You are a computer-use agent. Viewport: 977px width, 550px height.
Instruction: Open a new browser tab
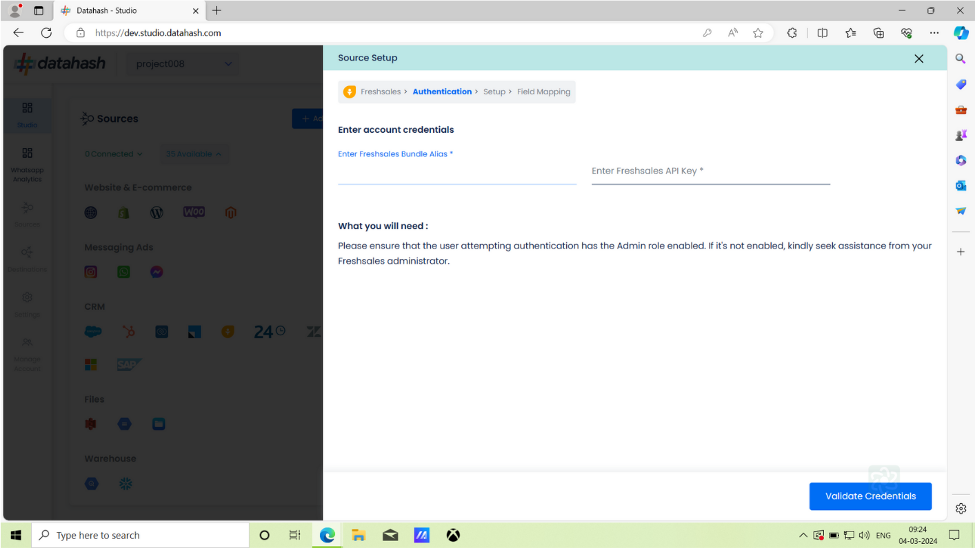217,11
